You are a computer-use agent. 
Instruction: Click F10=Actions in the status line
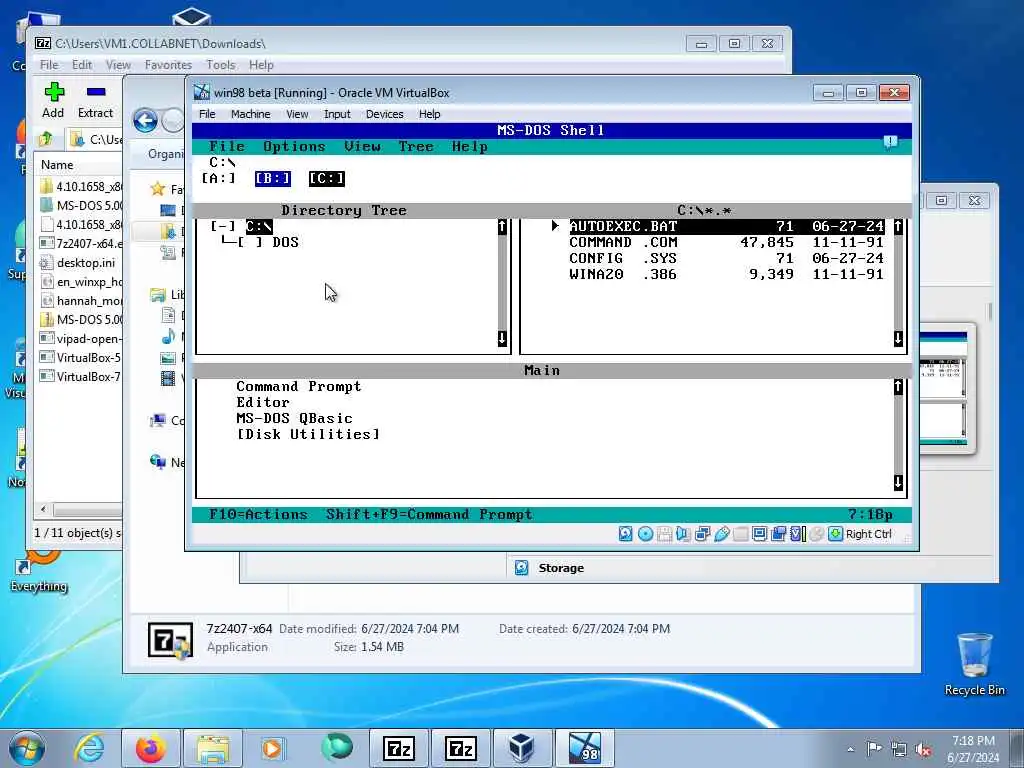259,515
